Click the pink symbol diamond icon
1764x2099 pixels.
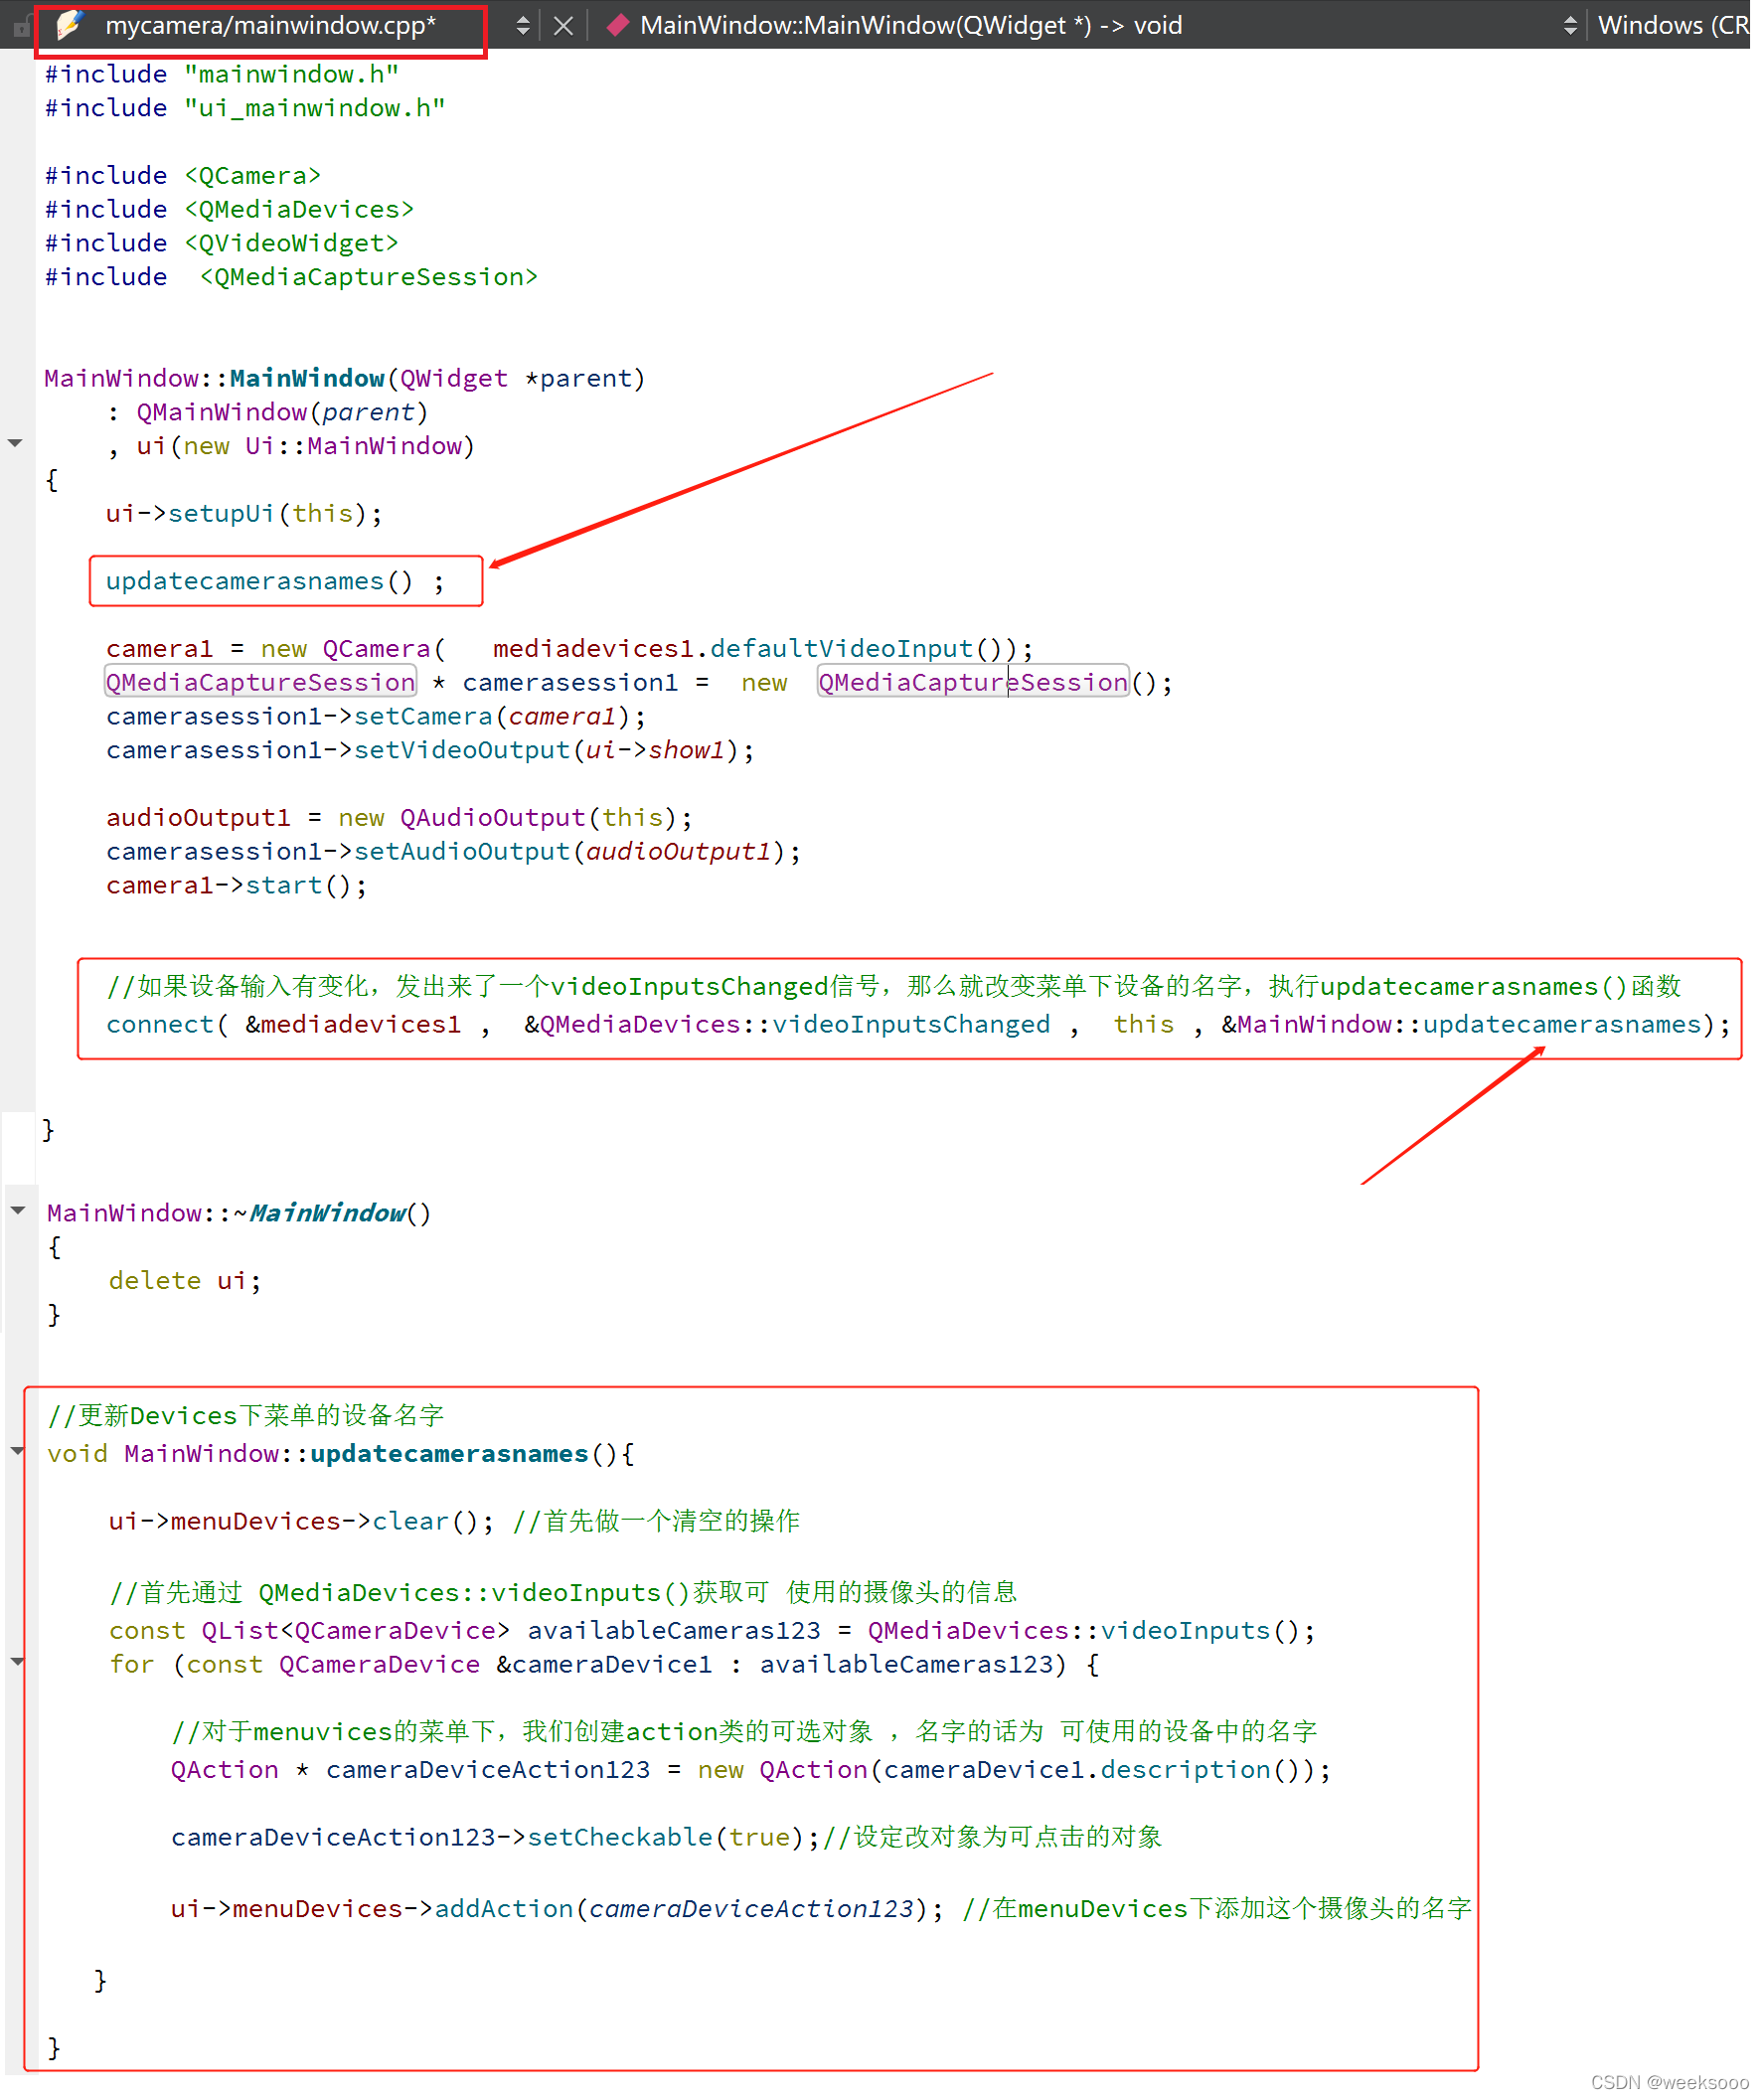pyautogui.click(x=617, y=25)
